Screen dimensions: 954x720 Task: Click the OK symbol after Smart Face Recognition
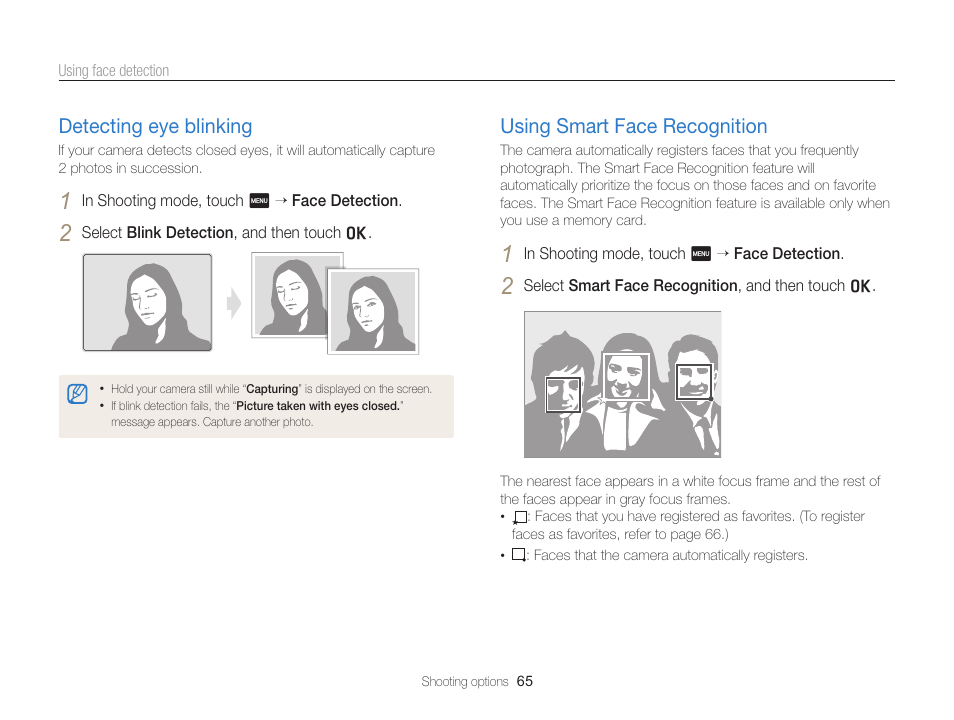click(860, 286)
